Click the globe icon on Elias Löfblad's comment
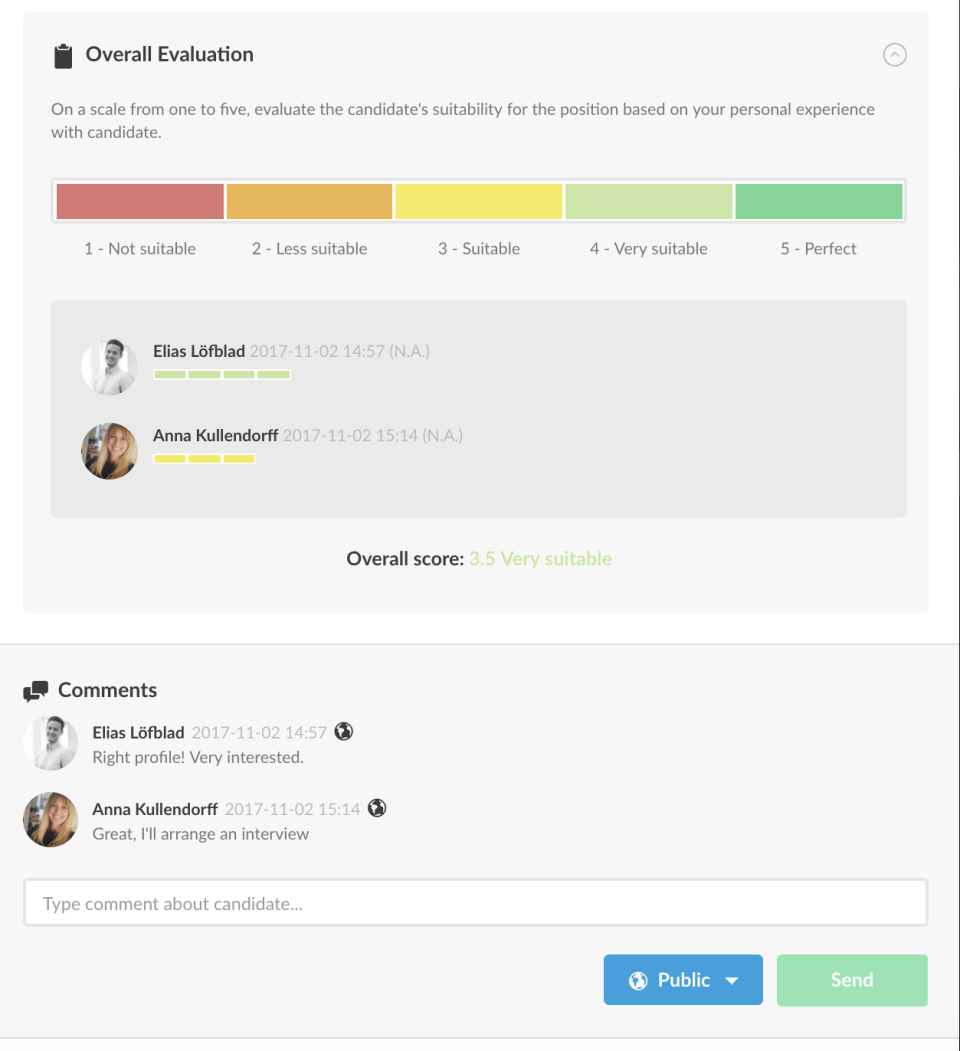The height and width of the screenshot is (1051, 960). [344, 731]
